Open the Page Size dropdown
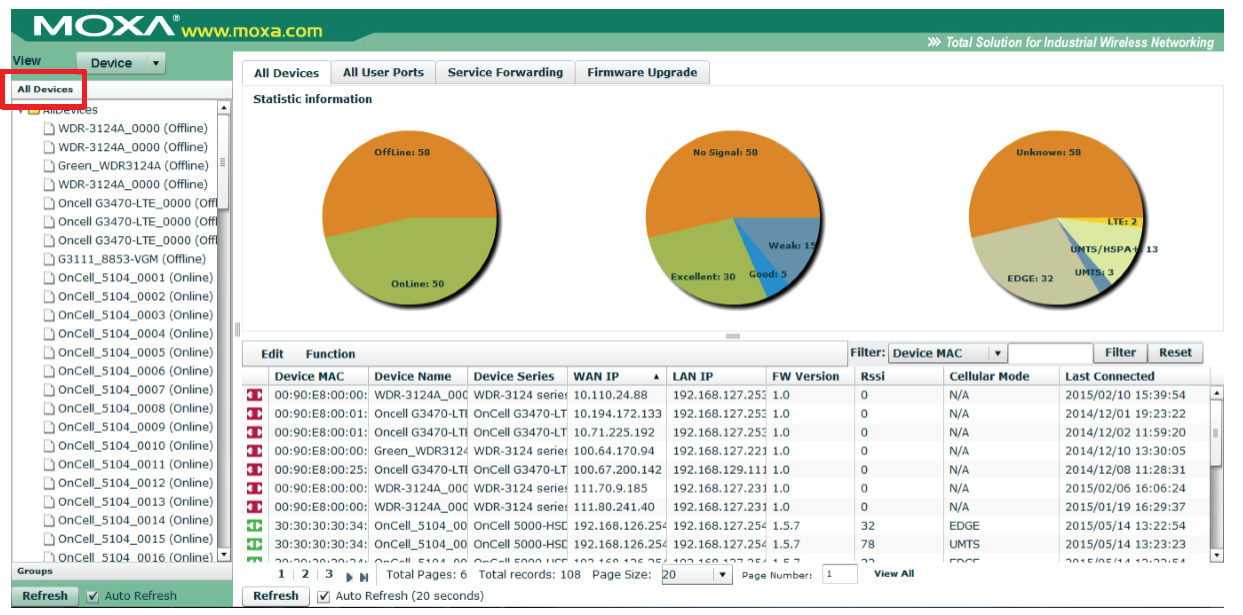1243x615 pixels. point(722,575)
